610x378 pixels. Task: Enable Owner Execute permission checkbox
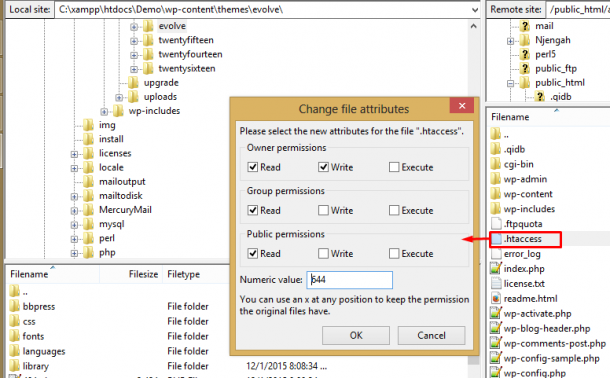tap(394, 167)
